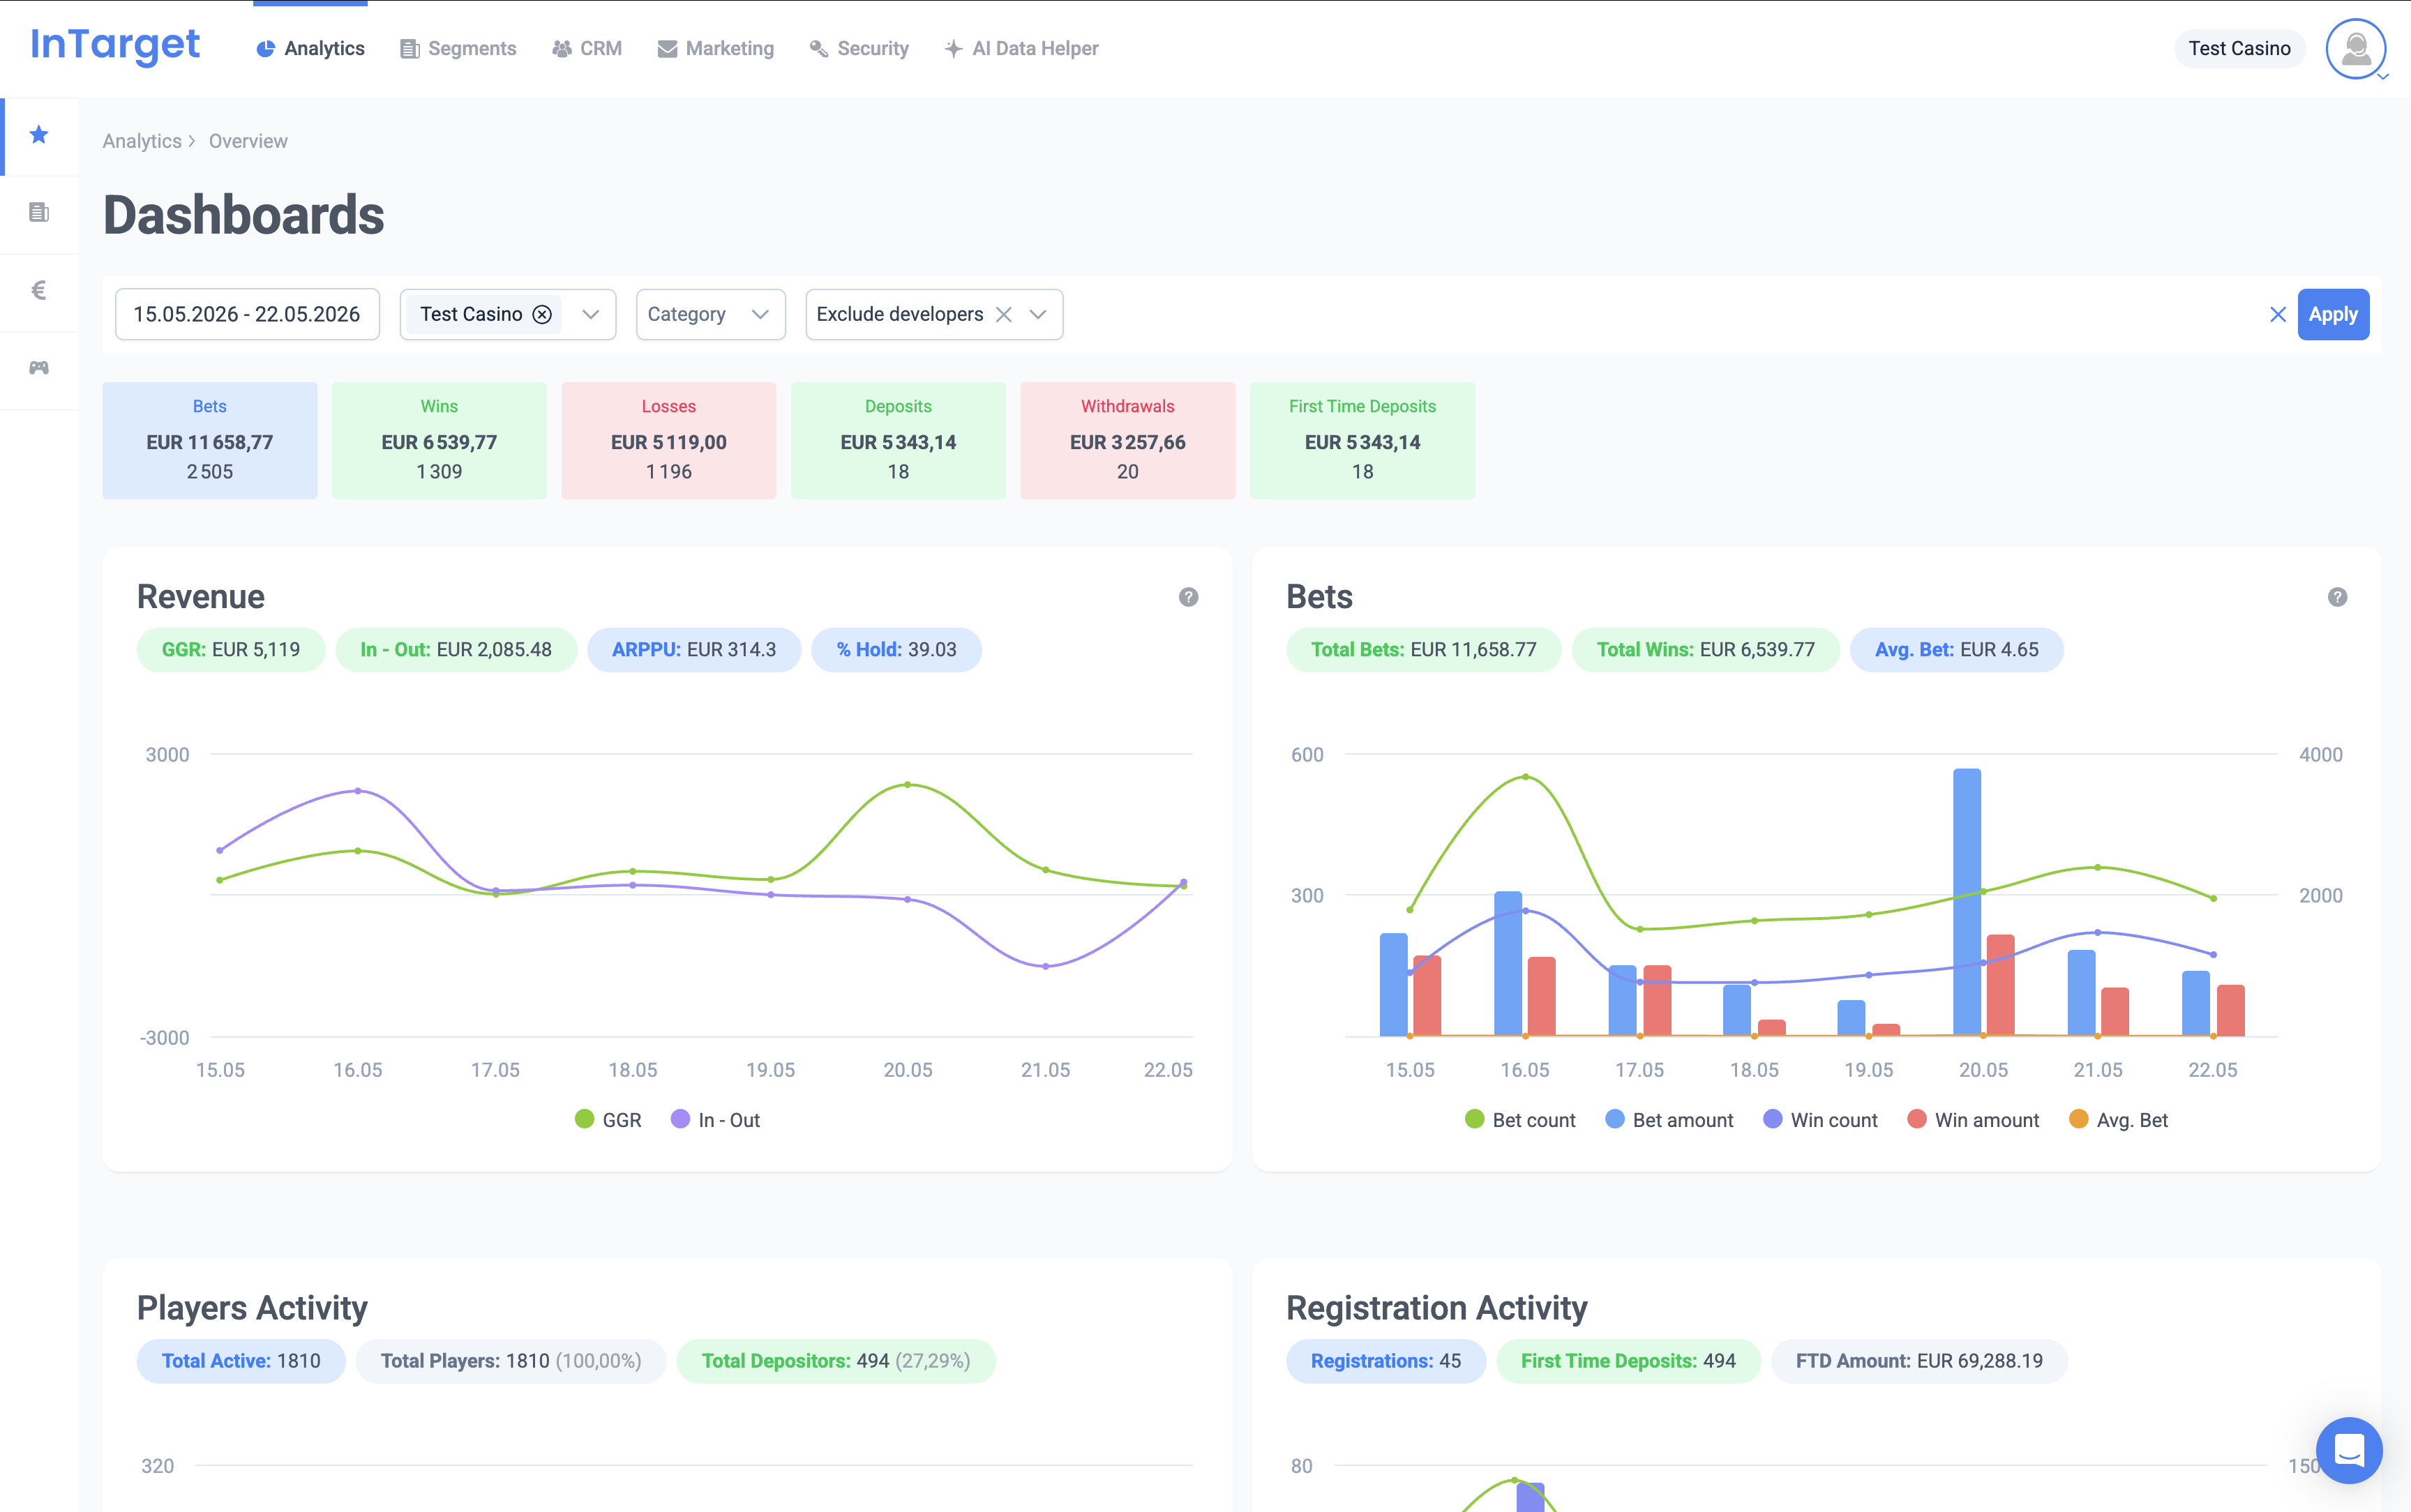Screen dimensions: 2411x1512
Task: Go to the Analytics breadcrumb link
Action: (x=142, y=141)
